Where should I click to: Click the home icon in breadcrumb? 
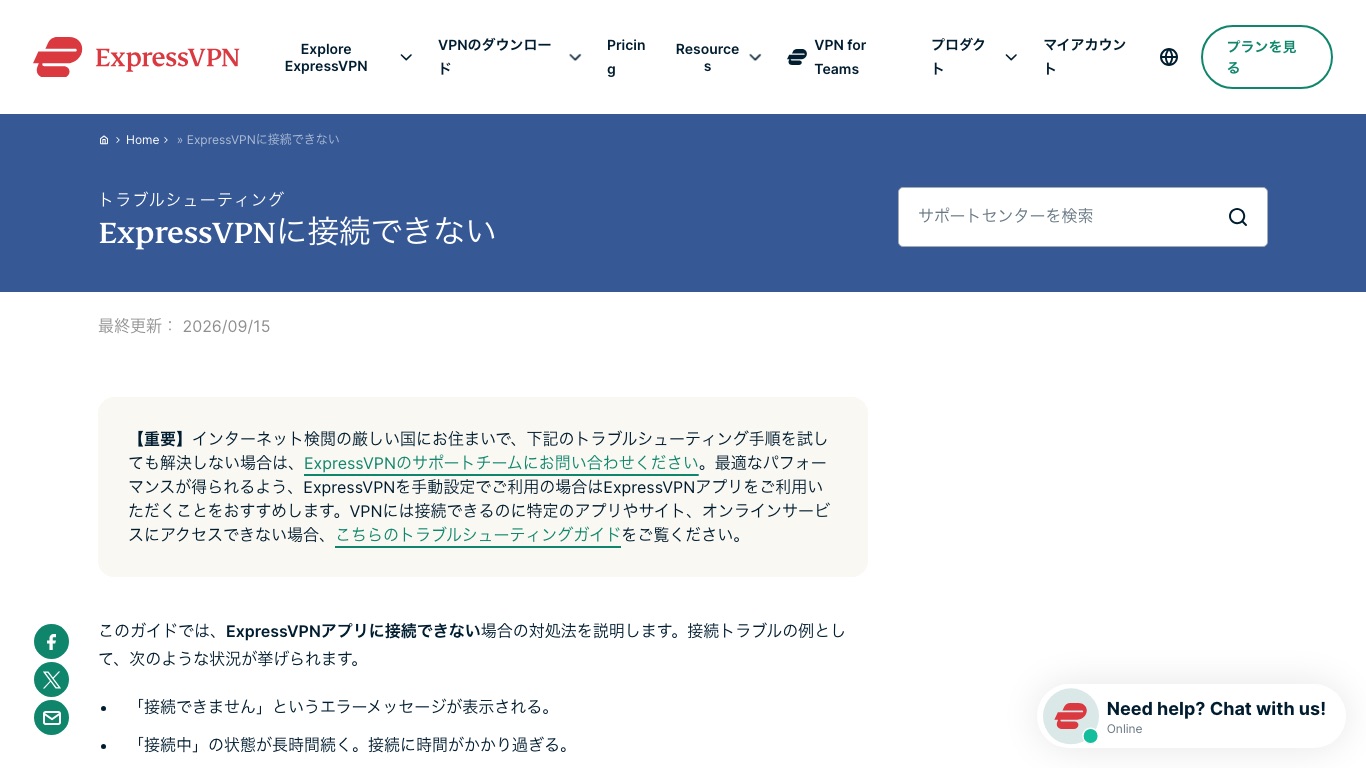point(104,140)
